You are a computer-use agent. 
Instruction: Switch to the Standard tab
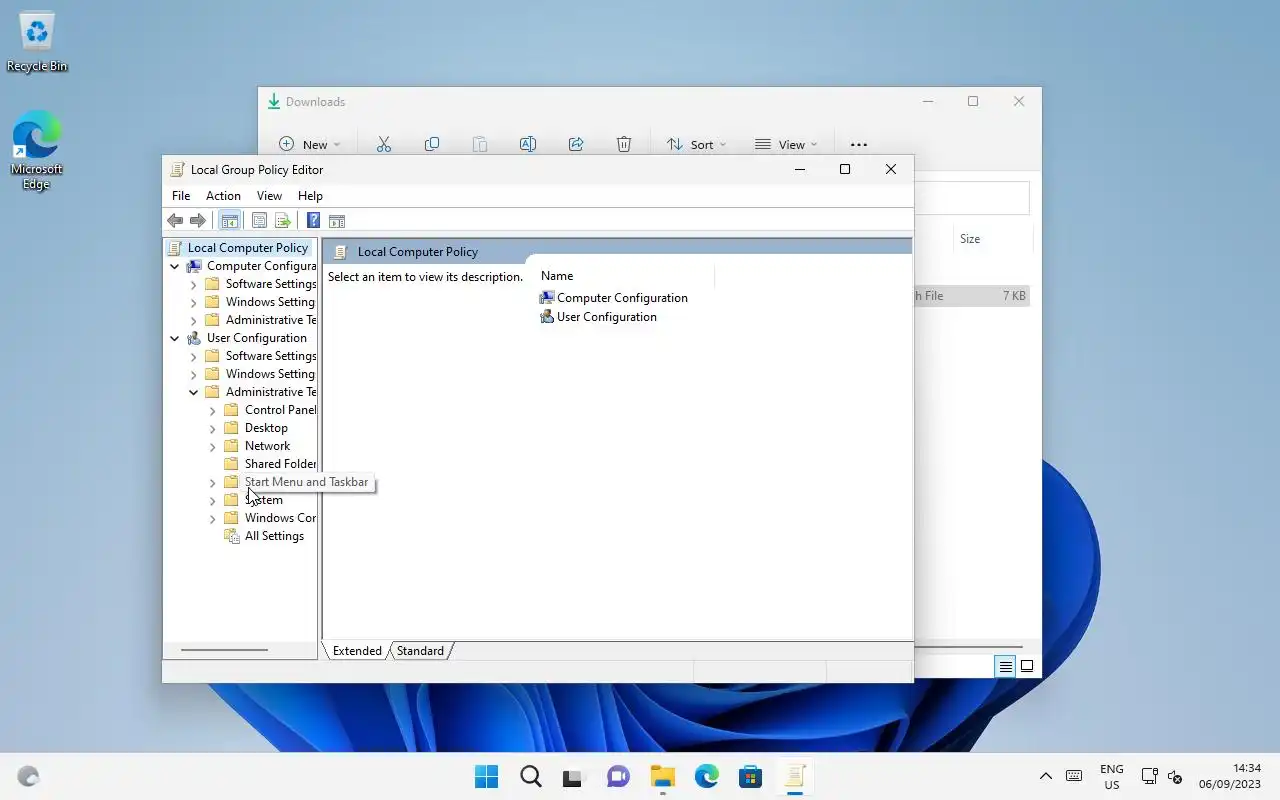tap(420, 651)
